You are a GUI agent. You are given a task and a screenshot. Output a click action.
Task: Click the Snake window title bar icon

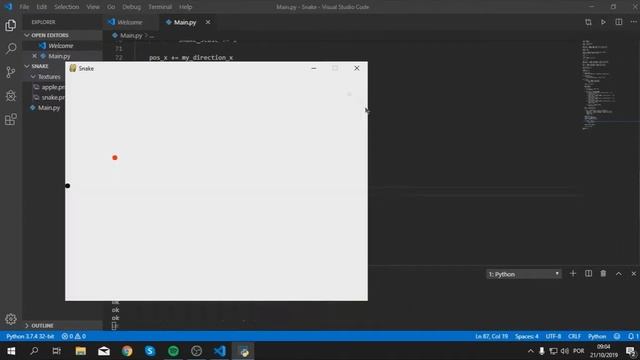click(73, 68)
